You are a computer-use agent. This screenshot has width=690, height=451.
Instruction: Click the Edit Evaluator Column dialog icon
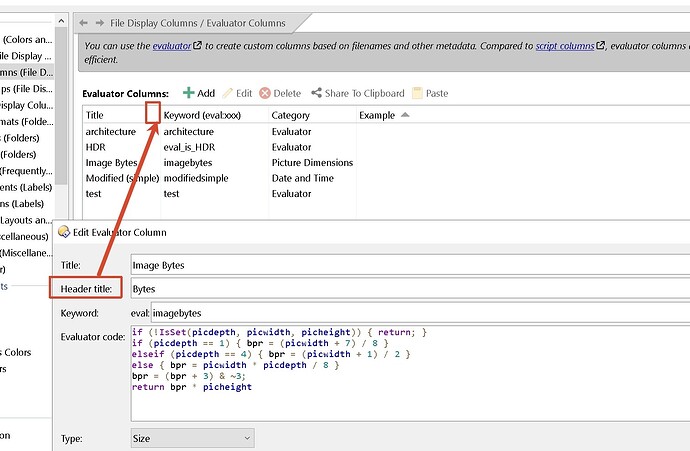[65, 232]
